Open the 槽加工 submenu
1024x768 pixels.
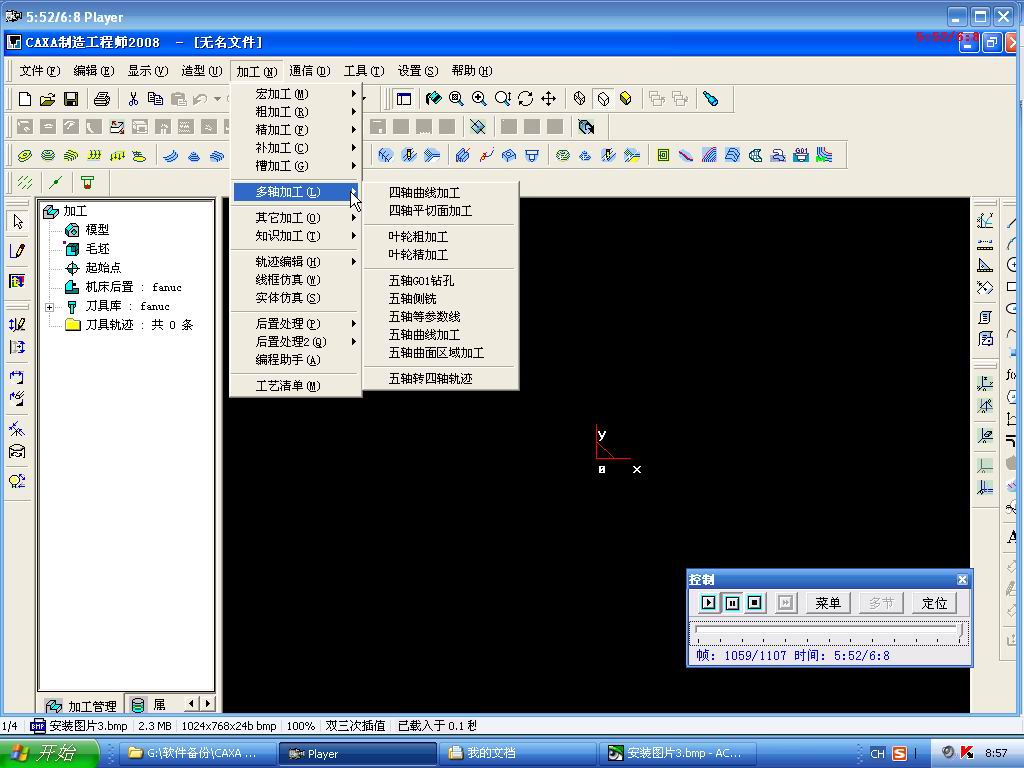[296, 166]
